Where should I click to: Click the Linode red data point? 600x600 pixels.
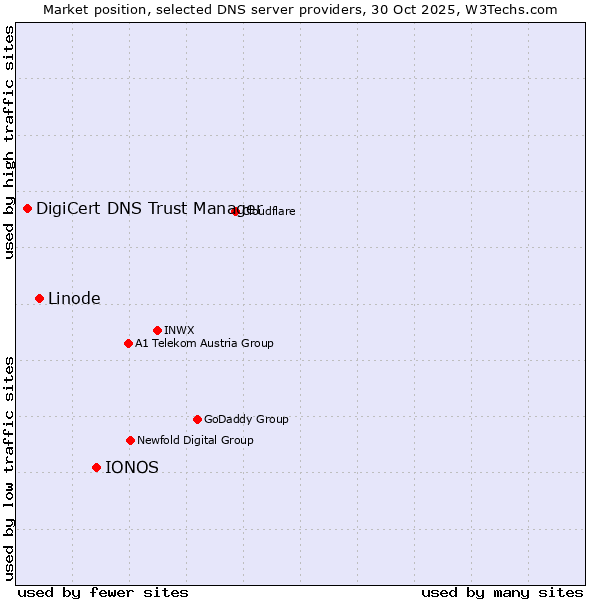pos(39,298)
